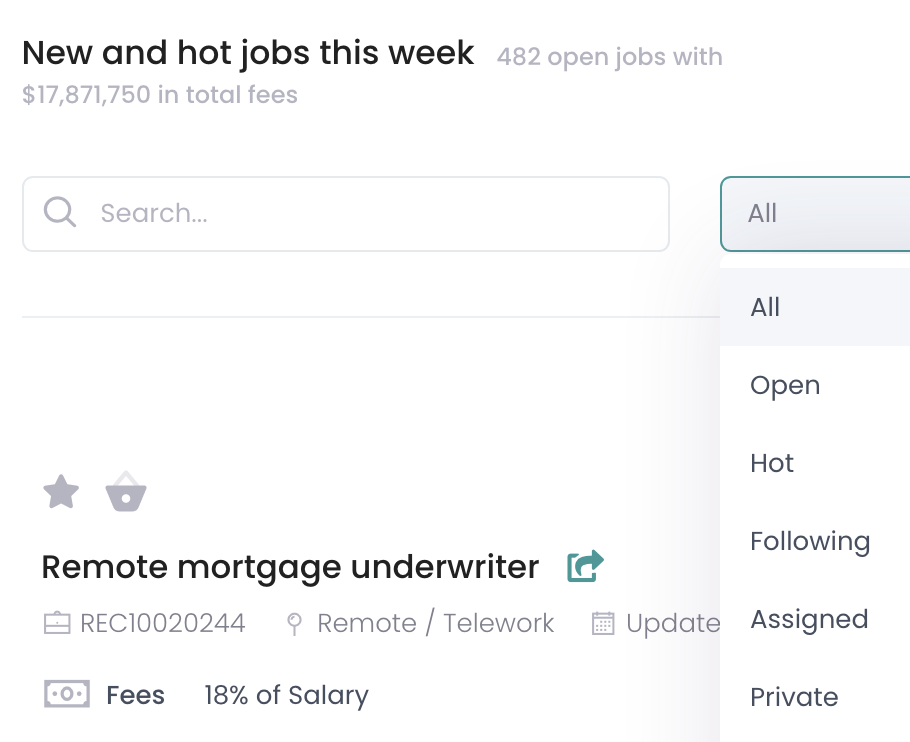Choose Open from the filter list
The height and width of the screenshot is (742, 910).
coord(785,385)
